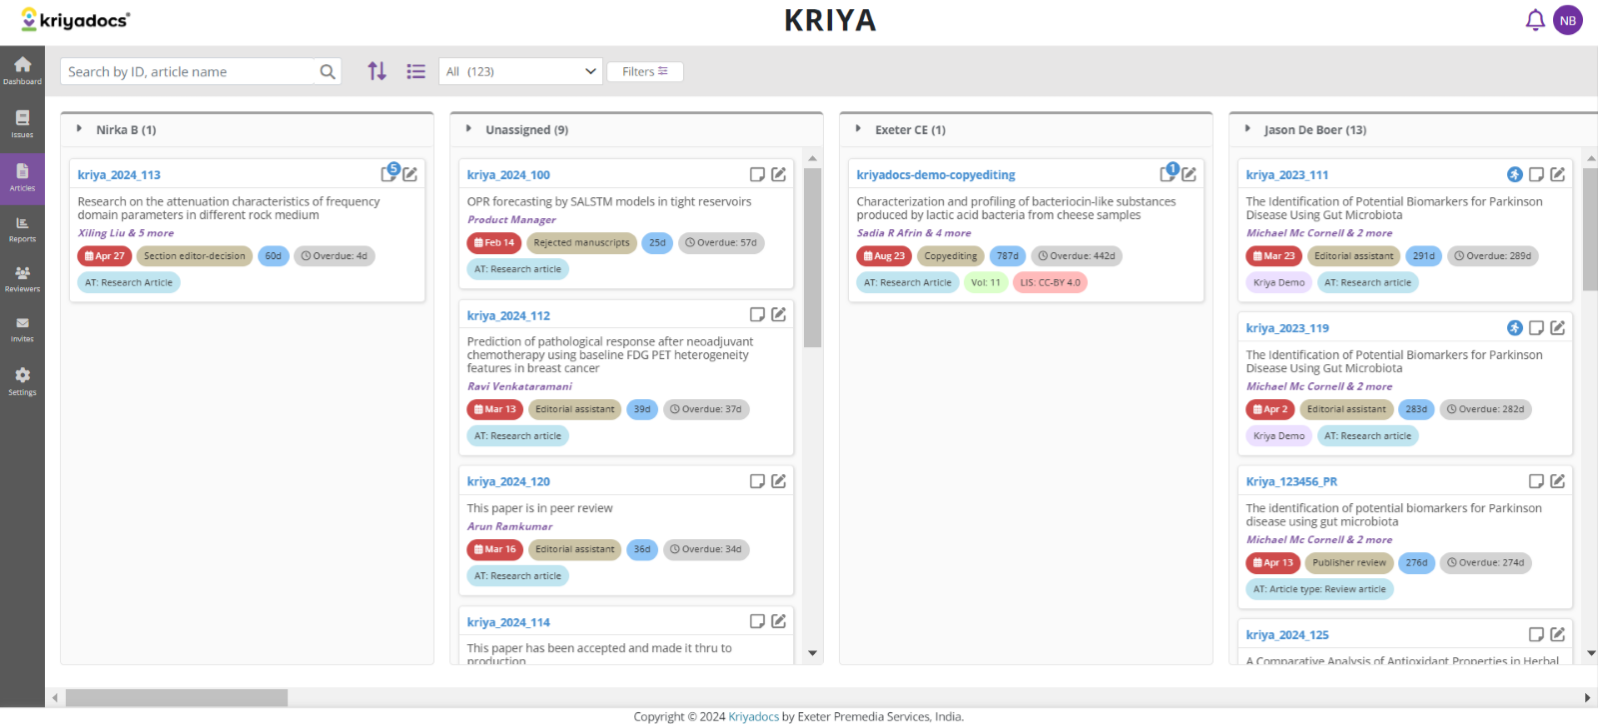The width and height of the screenshot is (1598, 724).
Task: Open the Kriyadocs footer link
Action: pos(753,716)
